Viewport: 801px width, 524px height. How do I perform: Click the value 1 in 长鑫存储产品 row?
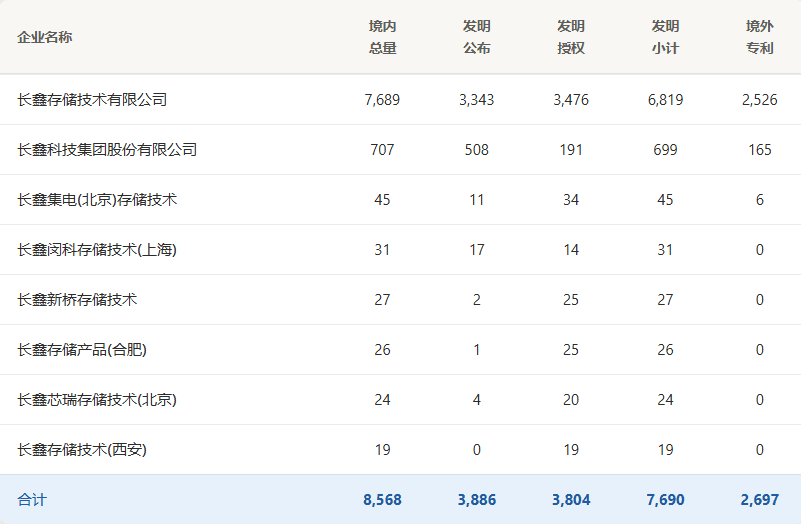coord(477,350)
